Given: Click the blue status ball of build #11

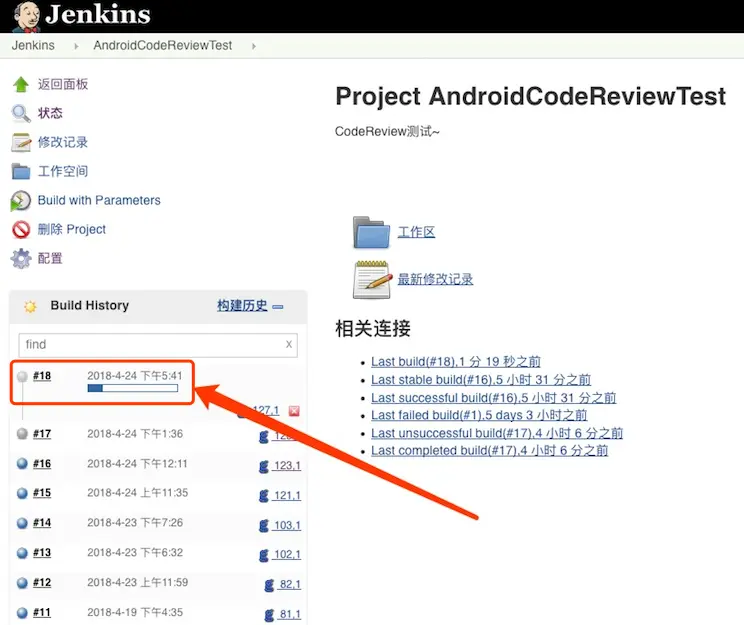Looking at the screenshot, I should coord(22,613).
